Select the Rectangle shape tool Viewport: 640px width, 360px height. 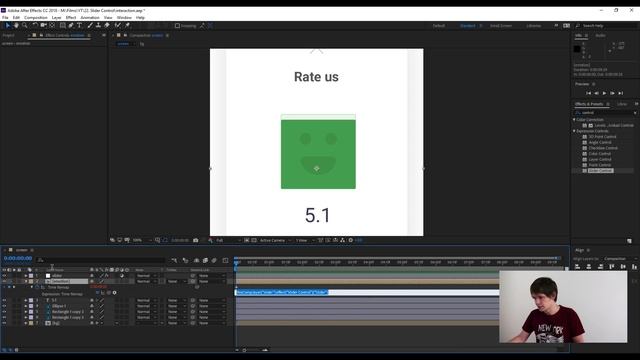62,25
